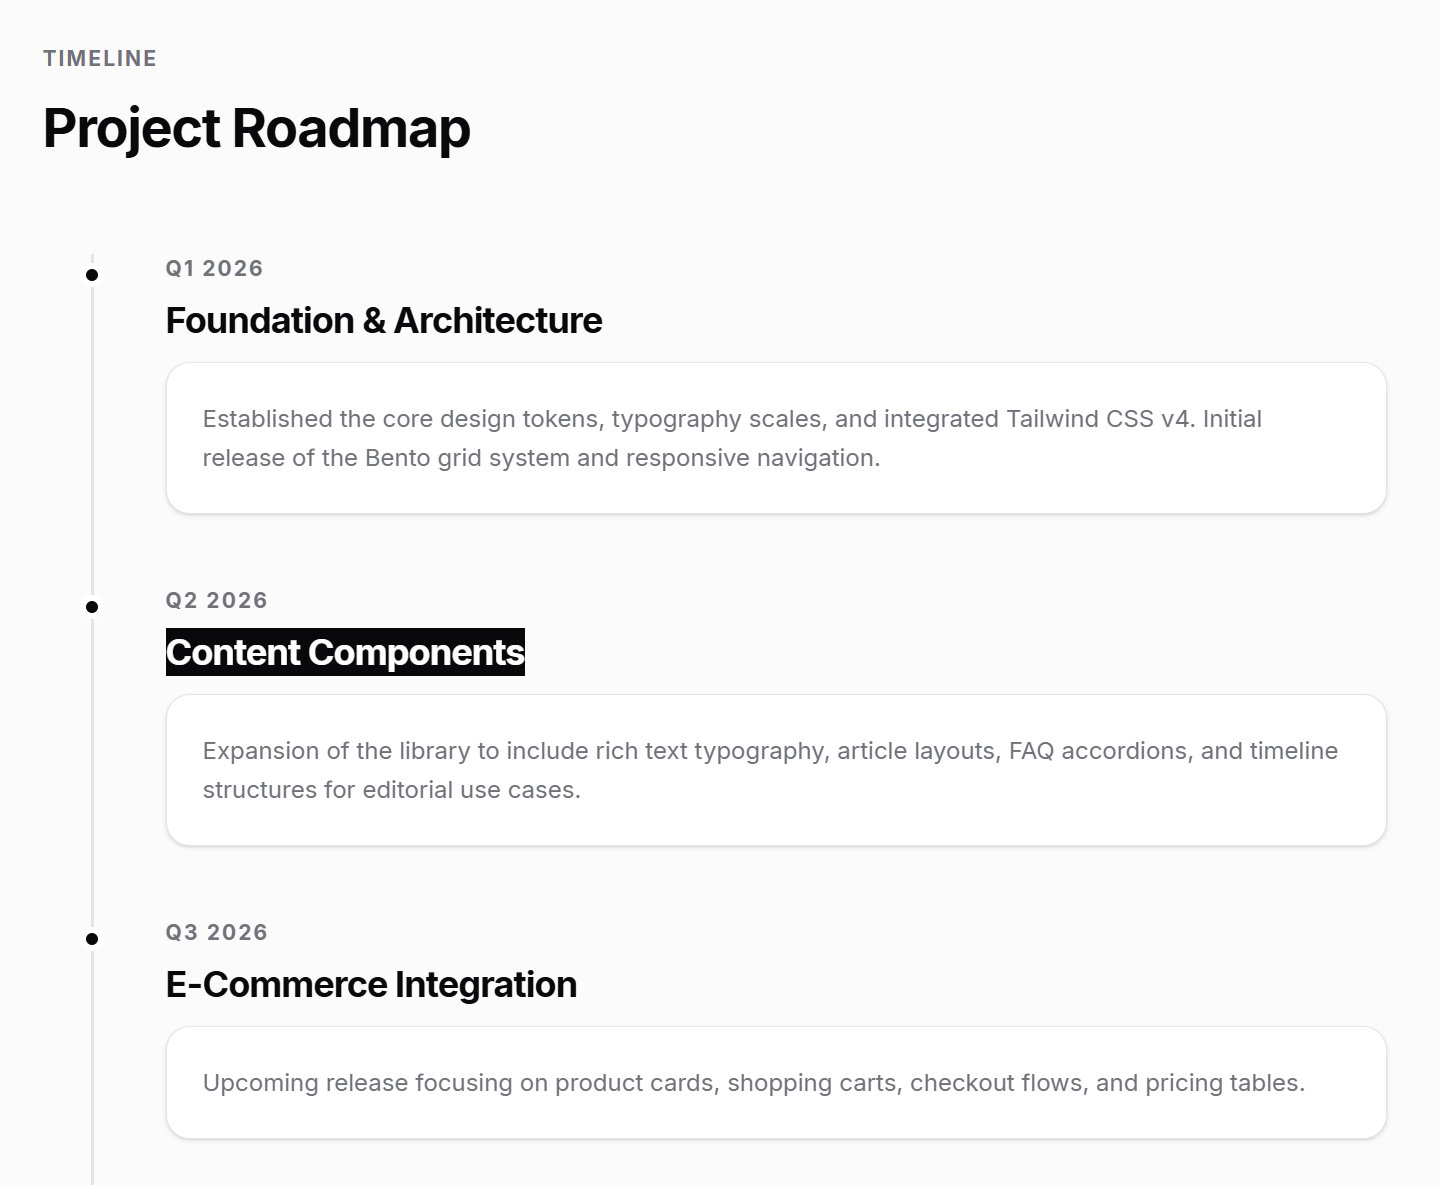Click the 'Tailwind CSS v4' text
The image size is (1440, 1185).
pyautogui.click(x=1099, y=419)
